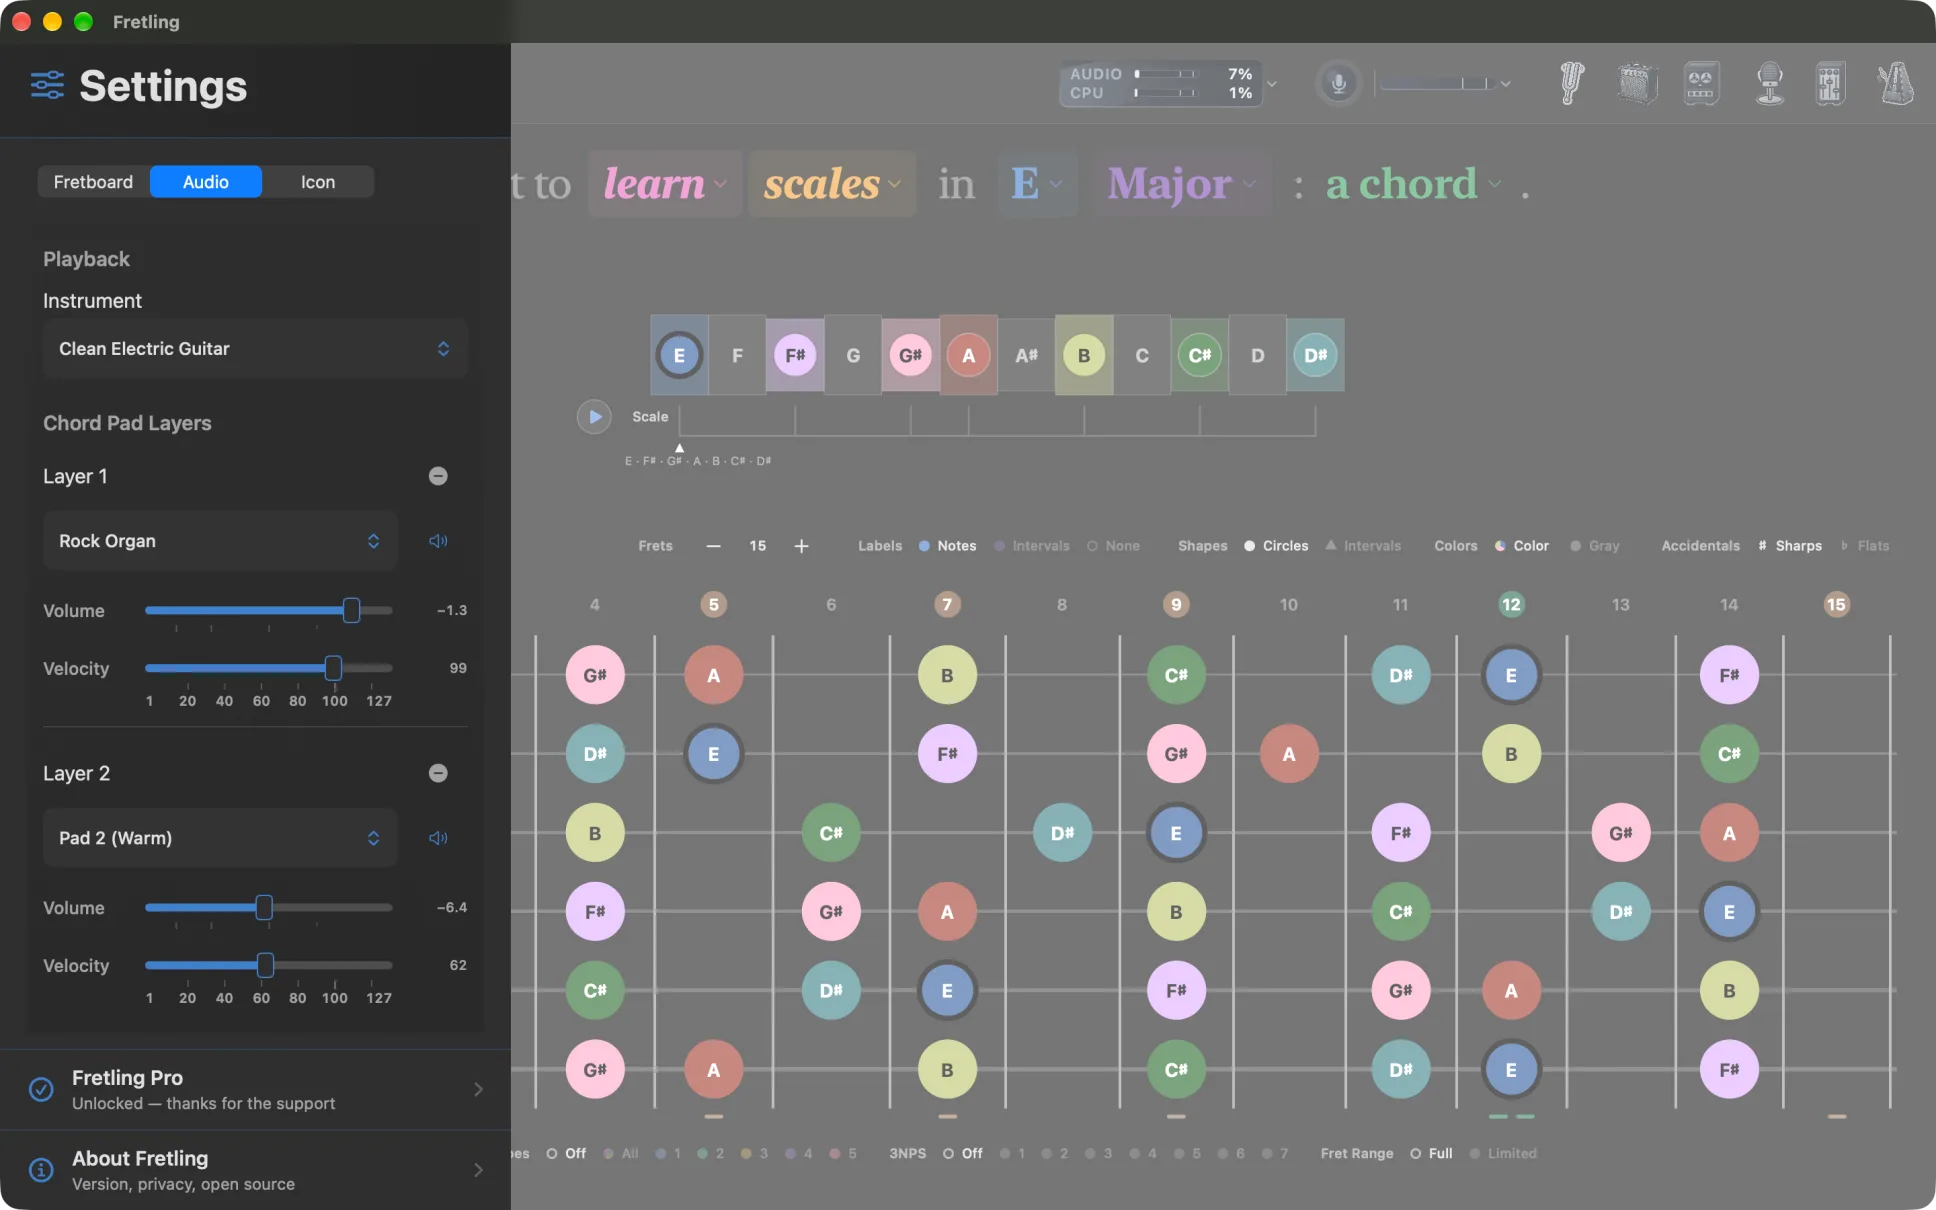Open the Clean Electric Guitar instrument dropdown
The height and width of the screenshot is (1210, 1936).
pyautogui.click(x=255, y=349)
